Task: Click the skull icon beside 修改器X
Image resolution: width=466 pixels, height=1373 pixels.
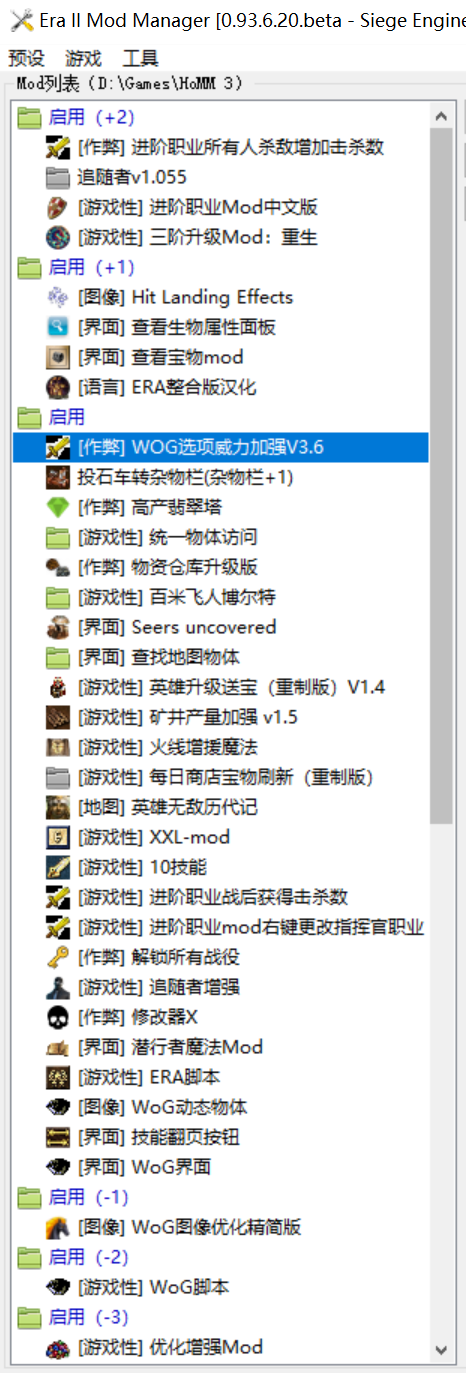Action: (x=58, y=1017)
